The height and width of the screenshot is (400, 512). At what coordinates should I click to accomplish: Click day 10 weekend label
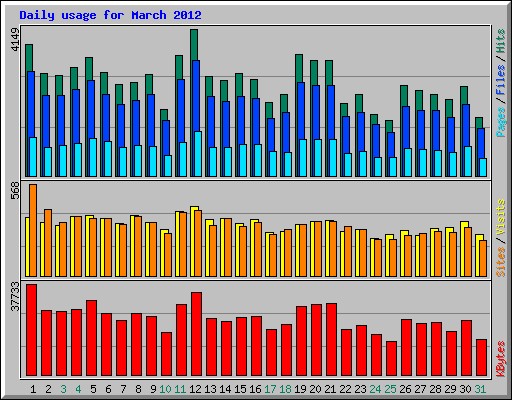pyautogui.click(x=165, y=389)
